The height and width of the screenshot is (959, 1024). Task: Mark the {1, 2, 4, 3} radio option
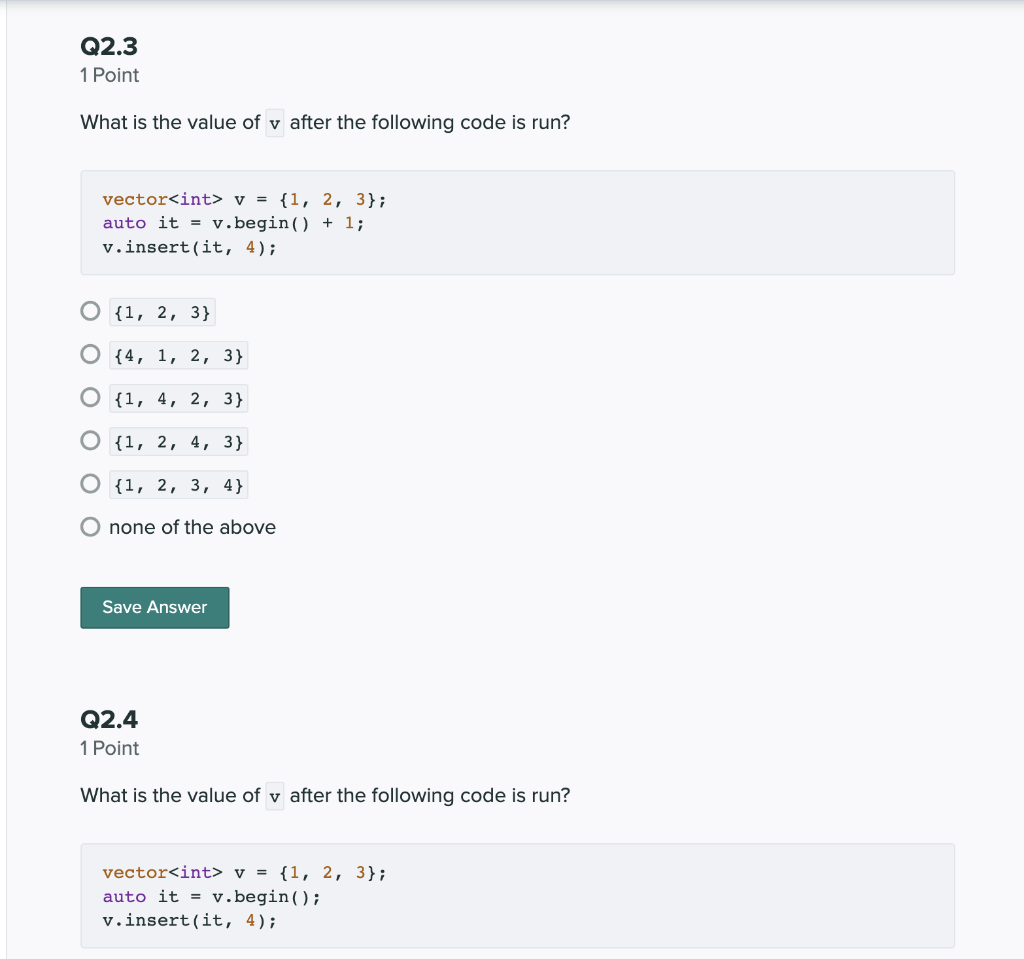[90, 440]
